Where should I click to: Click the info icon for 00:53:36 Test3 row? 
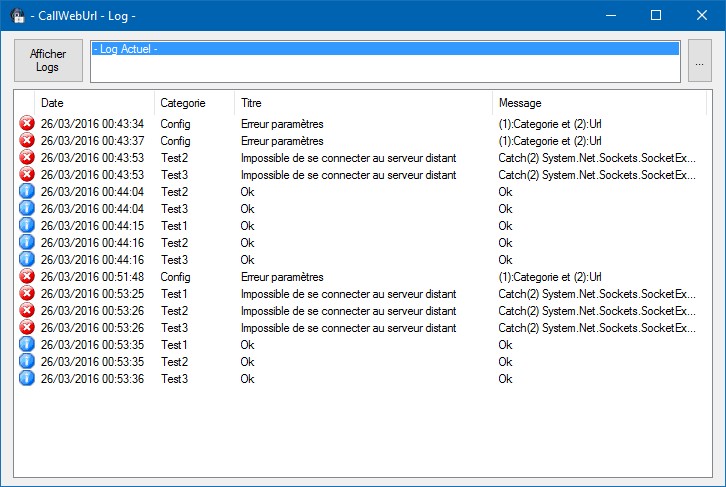point(27,379)
